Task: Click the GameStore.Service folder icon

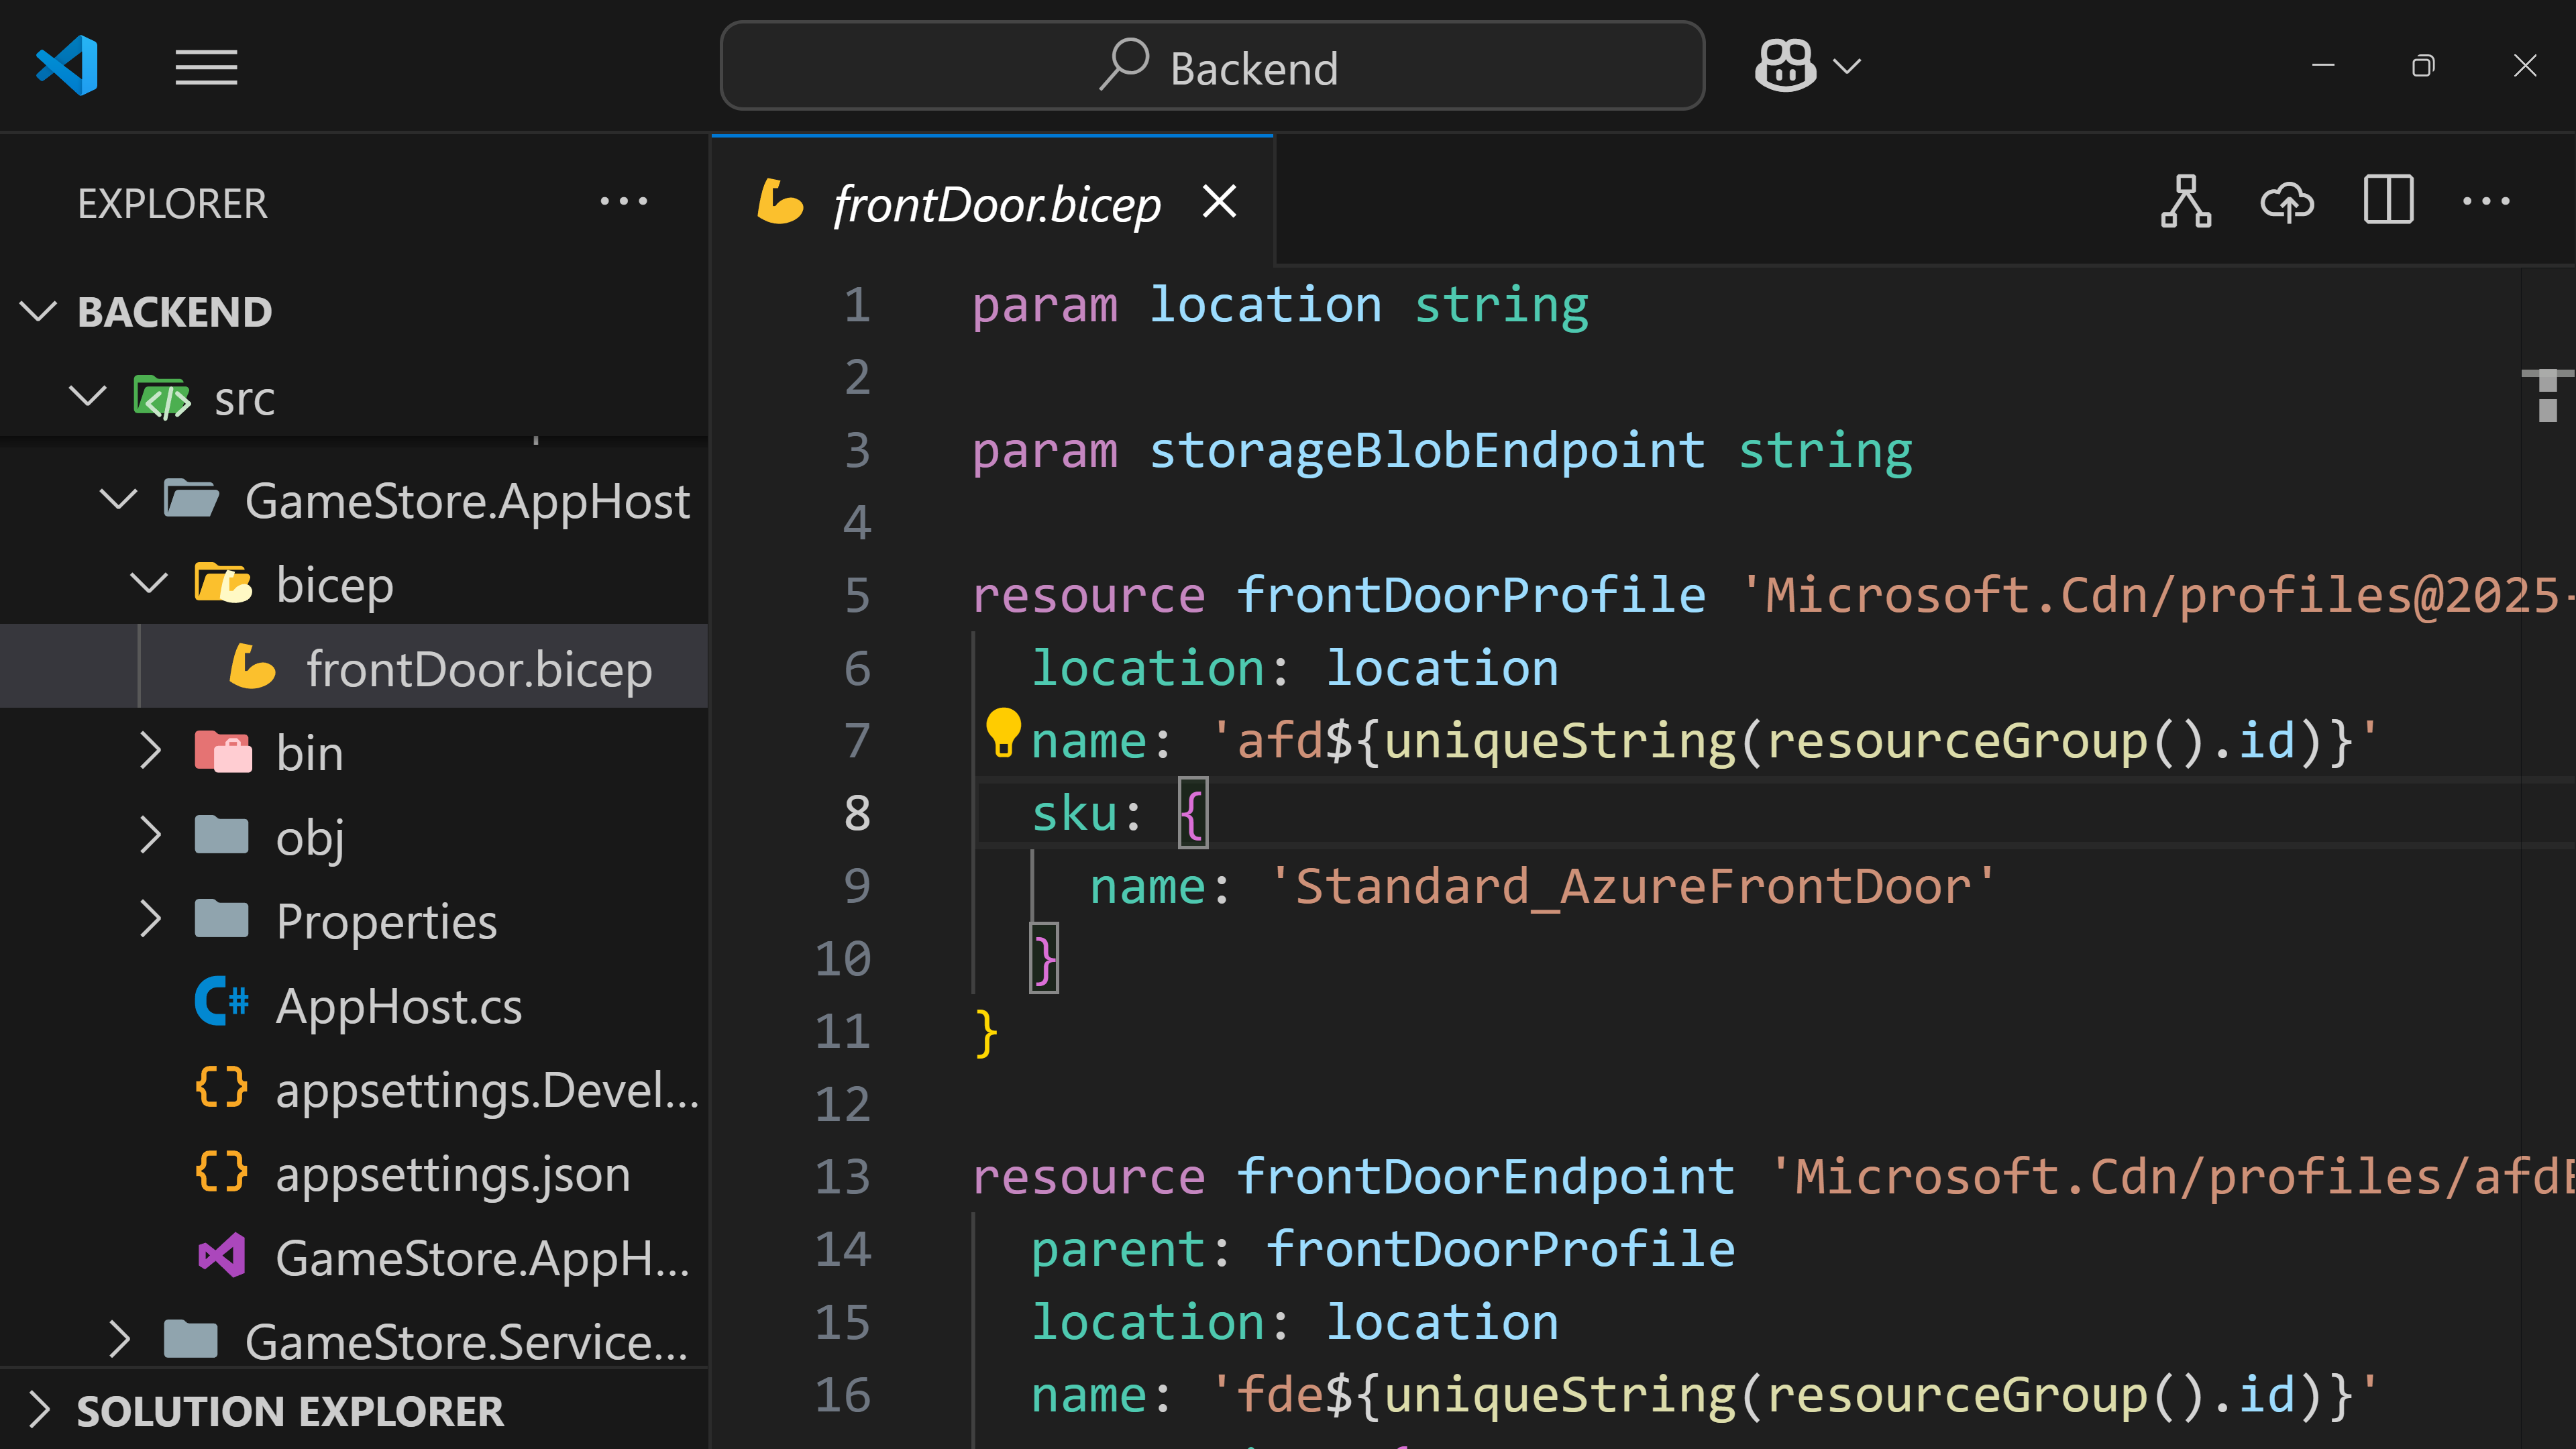Action: pos(191,1339)
